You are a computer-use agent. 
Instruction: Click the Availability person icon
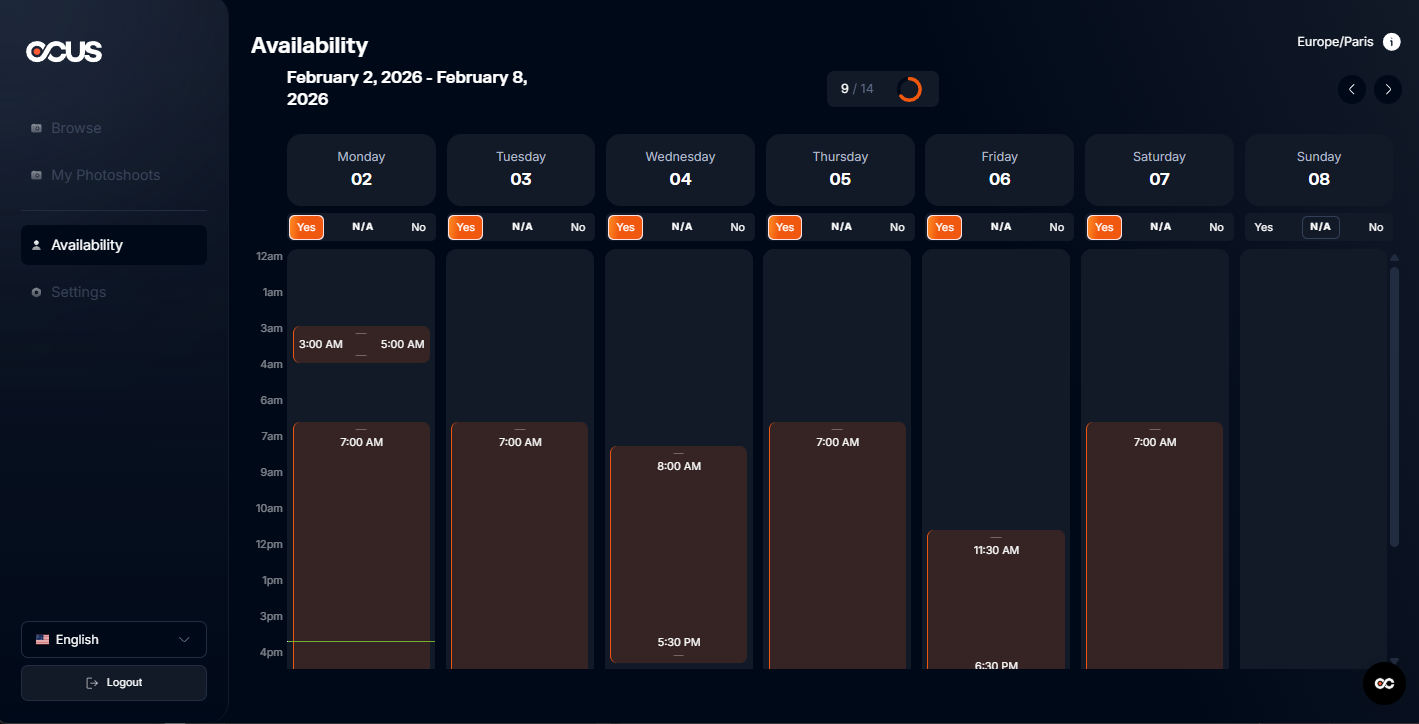tap(37, 245)
